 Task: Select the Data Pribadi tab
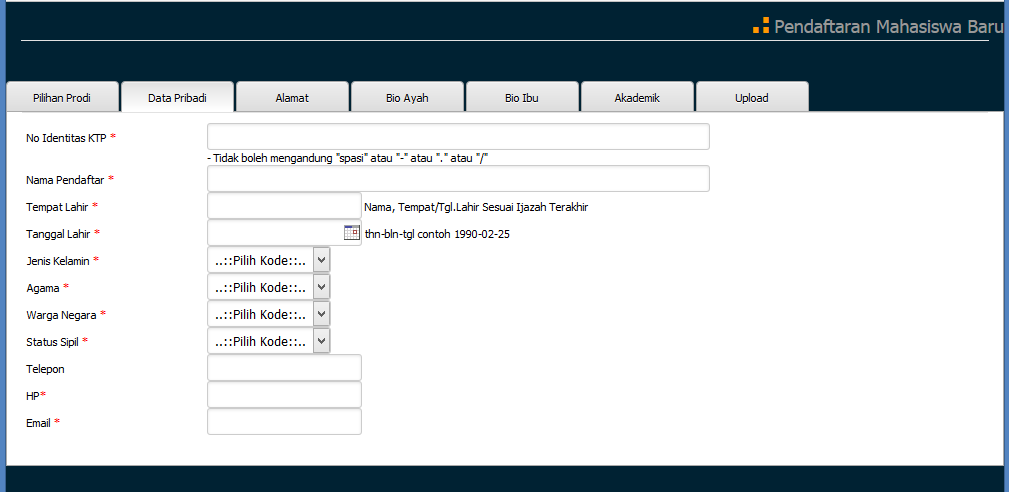pyautogui.click(x=177, y=98)
